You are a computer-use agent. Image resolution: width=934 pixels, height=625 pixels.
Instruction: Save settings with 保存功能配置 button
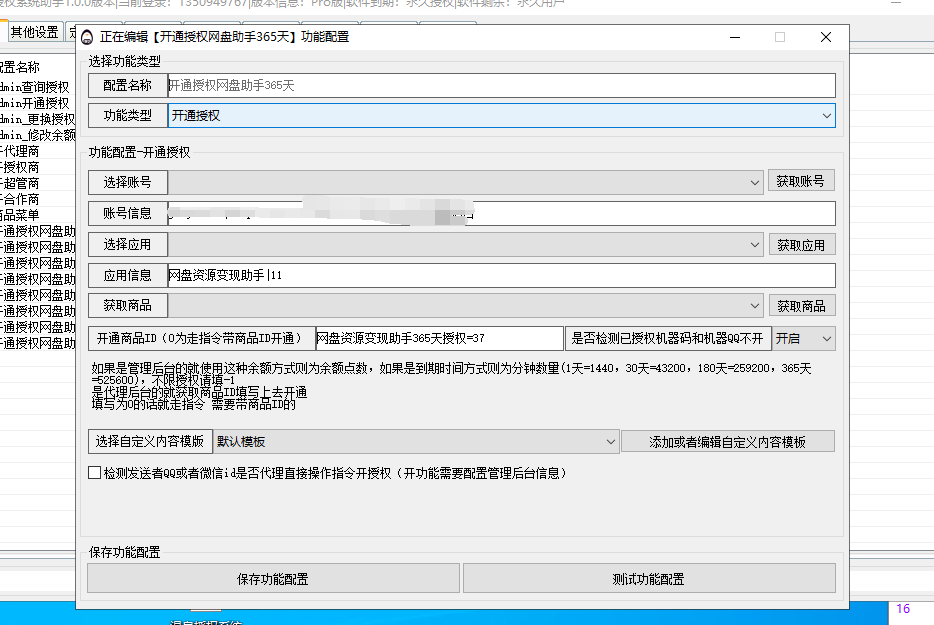[273, 579]
